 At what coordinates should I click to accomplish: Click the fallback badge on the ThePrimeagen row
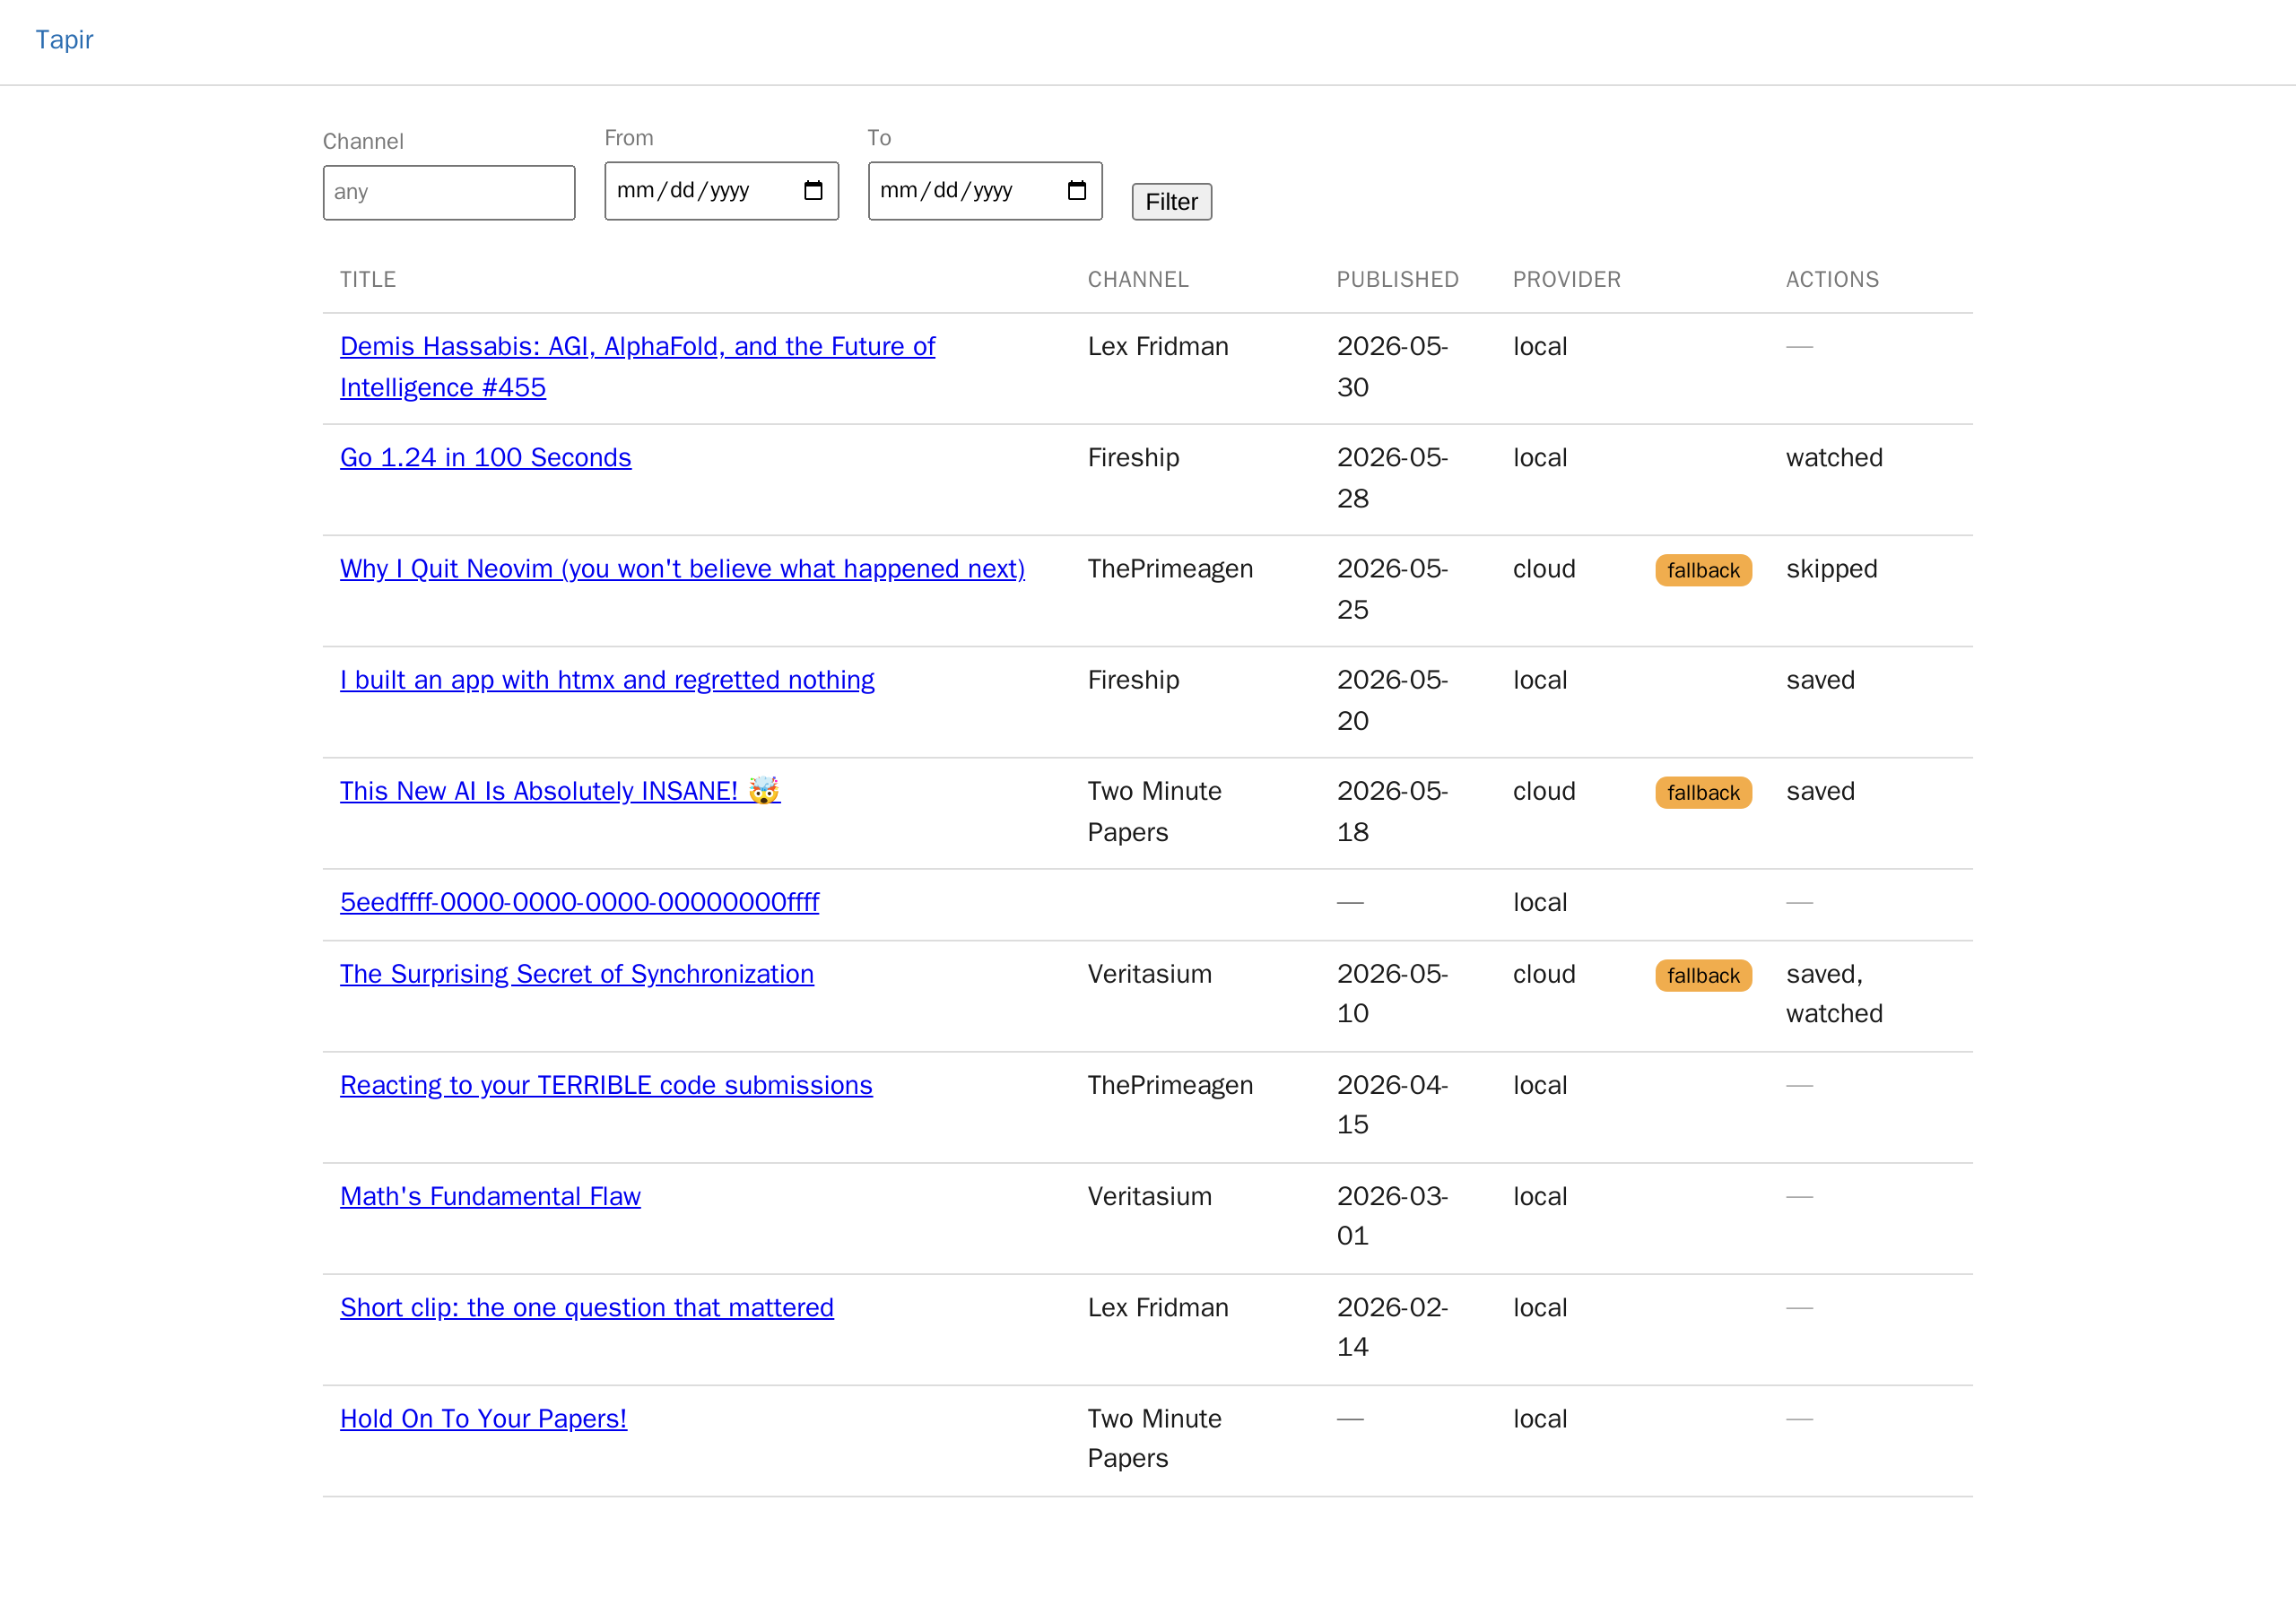click(1703, 570)
